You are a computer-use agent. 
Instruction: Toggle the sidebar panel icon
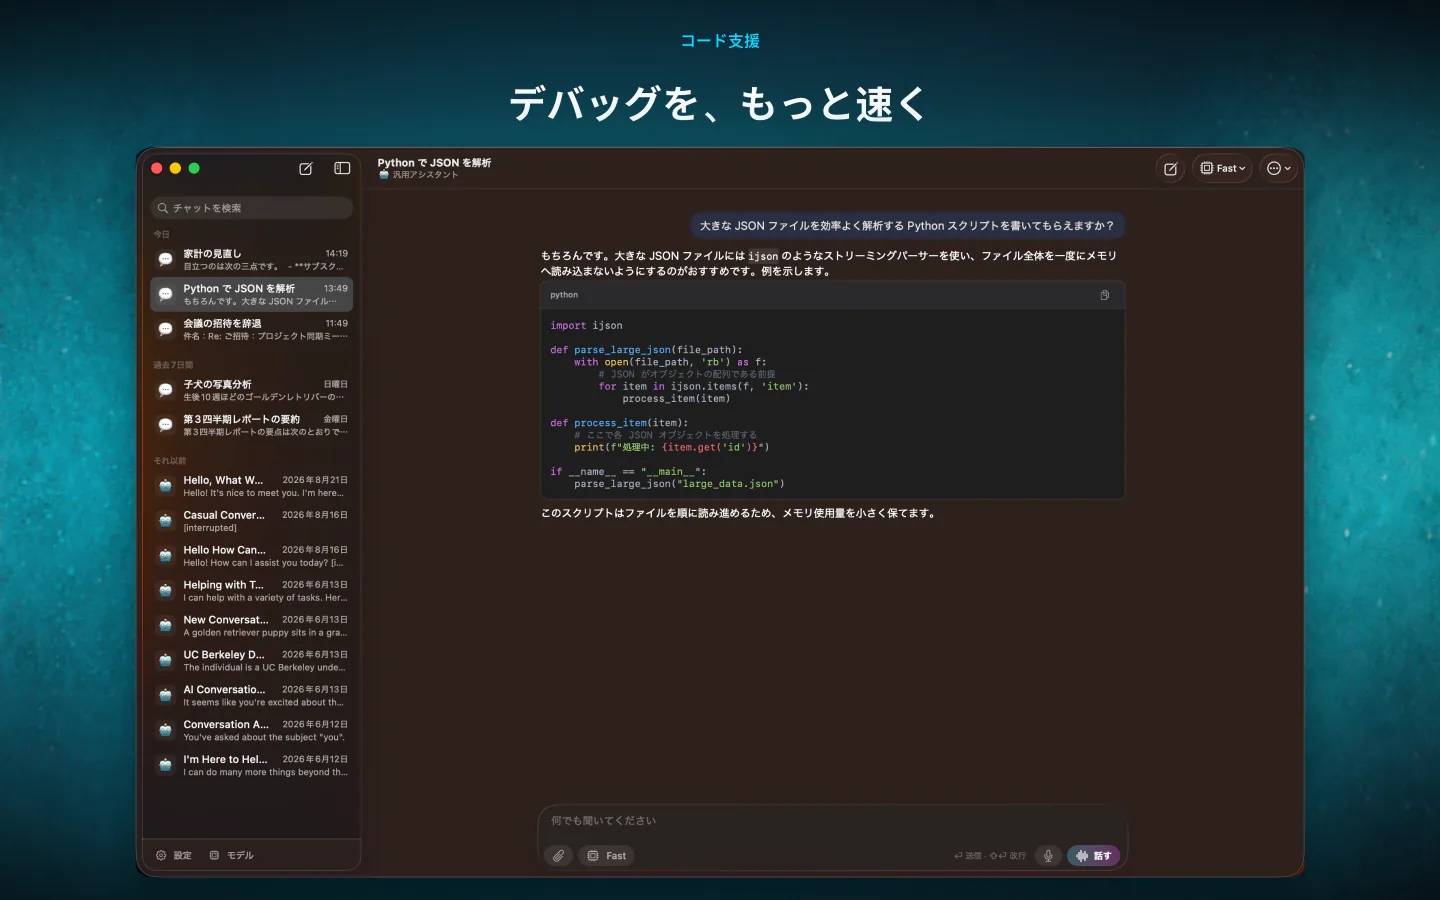(342, 168)
